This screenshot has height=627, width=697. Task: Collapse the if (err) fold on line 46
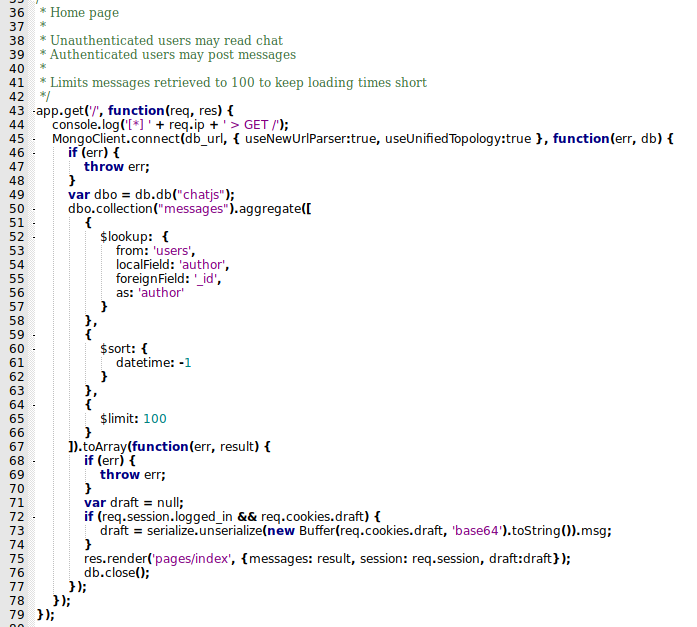click(34, 153)
